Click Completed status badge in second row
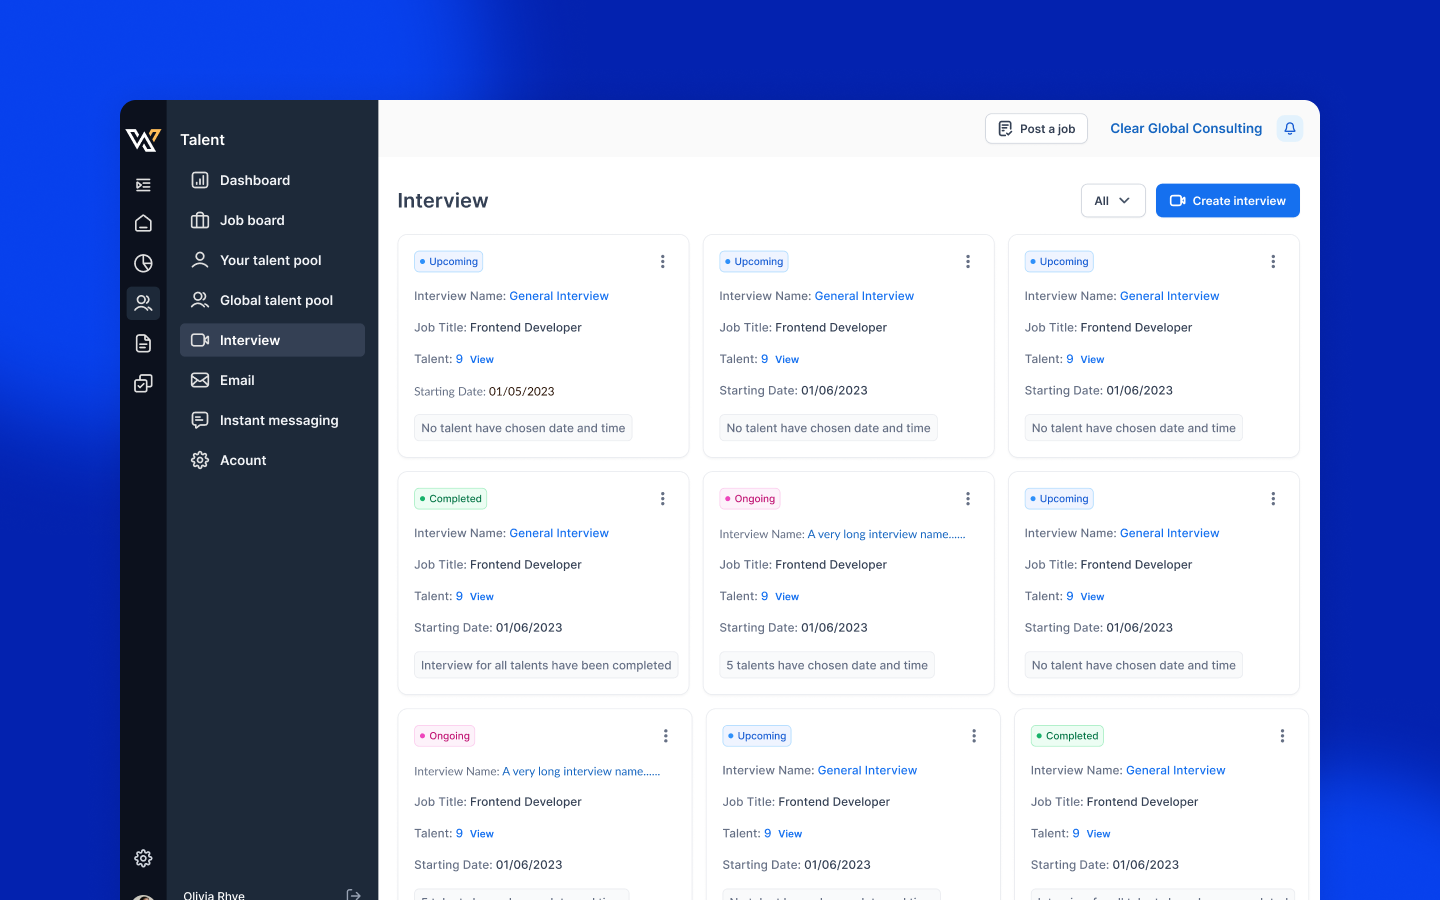The image size is (1440, 900). [451, 498]
